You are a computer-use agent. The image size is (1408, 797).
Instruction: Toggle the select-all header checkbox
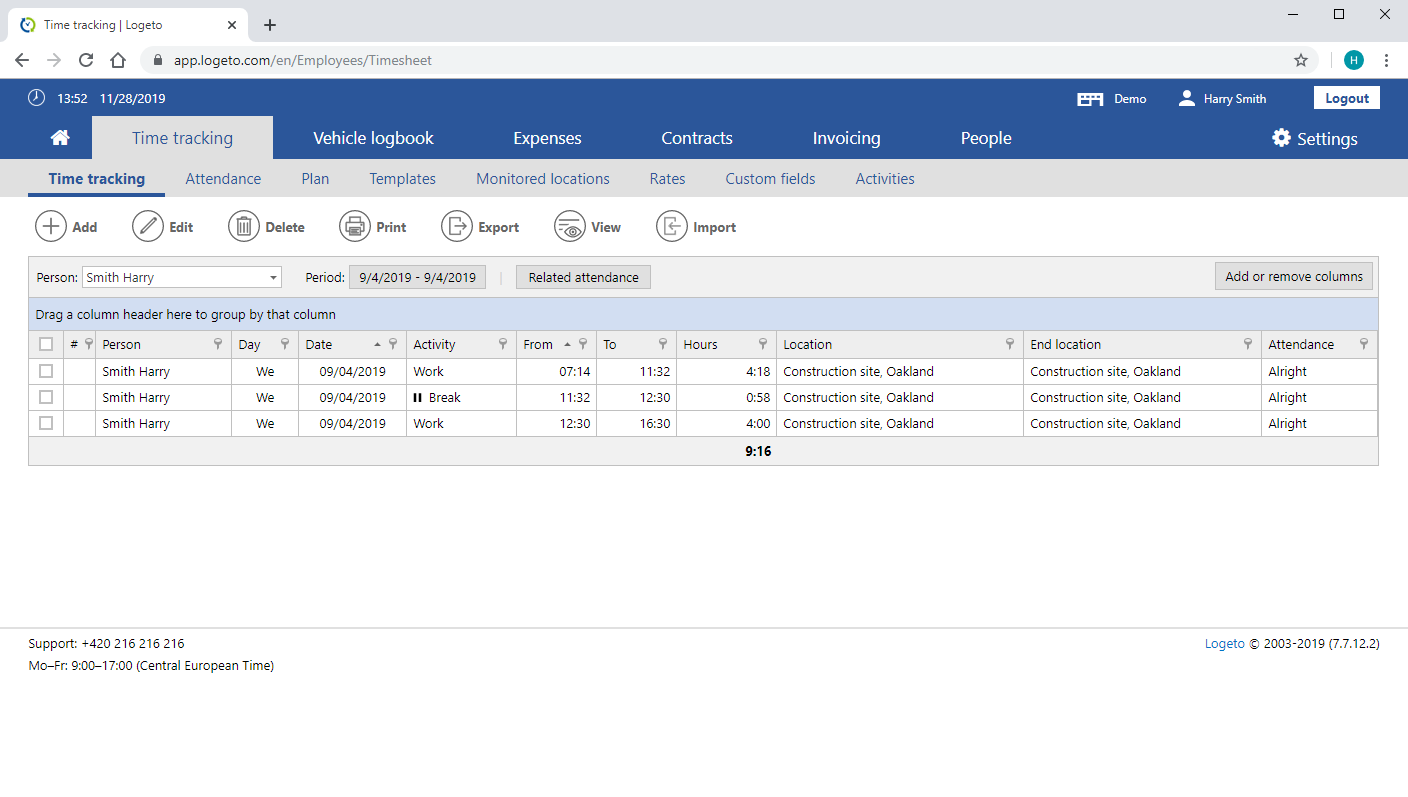tap(46, 344)
